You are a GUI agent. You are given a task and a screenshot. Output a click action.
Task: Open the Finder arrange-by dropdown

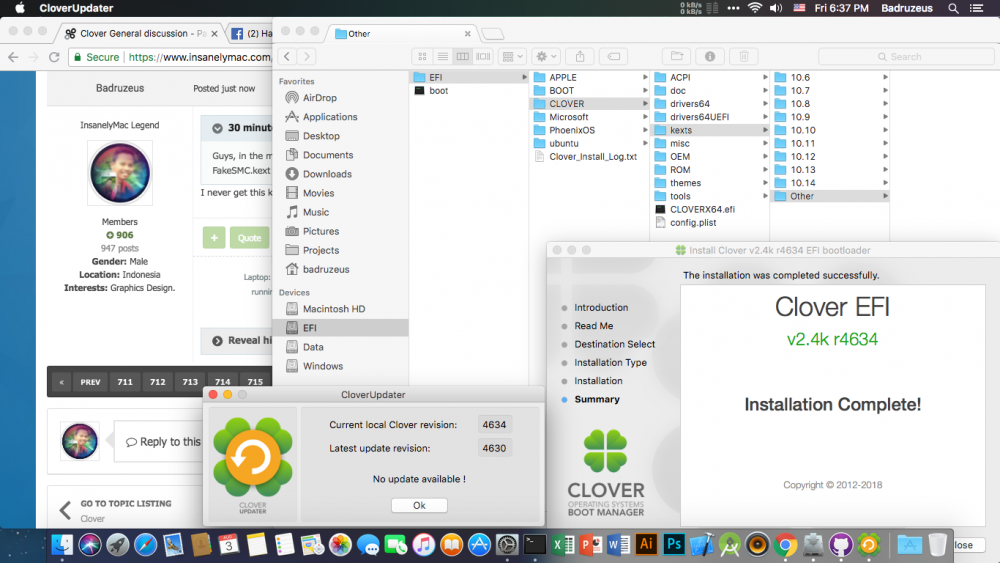coord(512,57)
